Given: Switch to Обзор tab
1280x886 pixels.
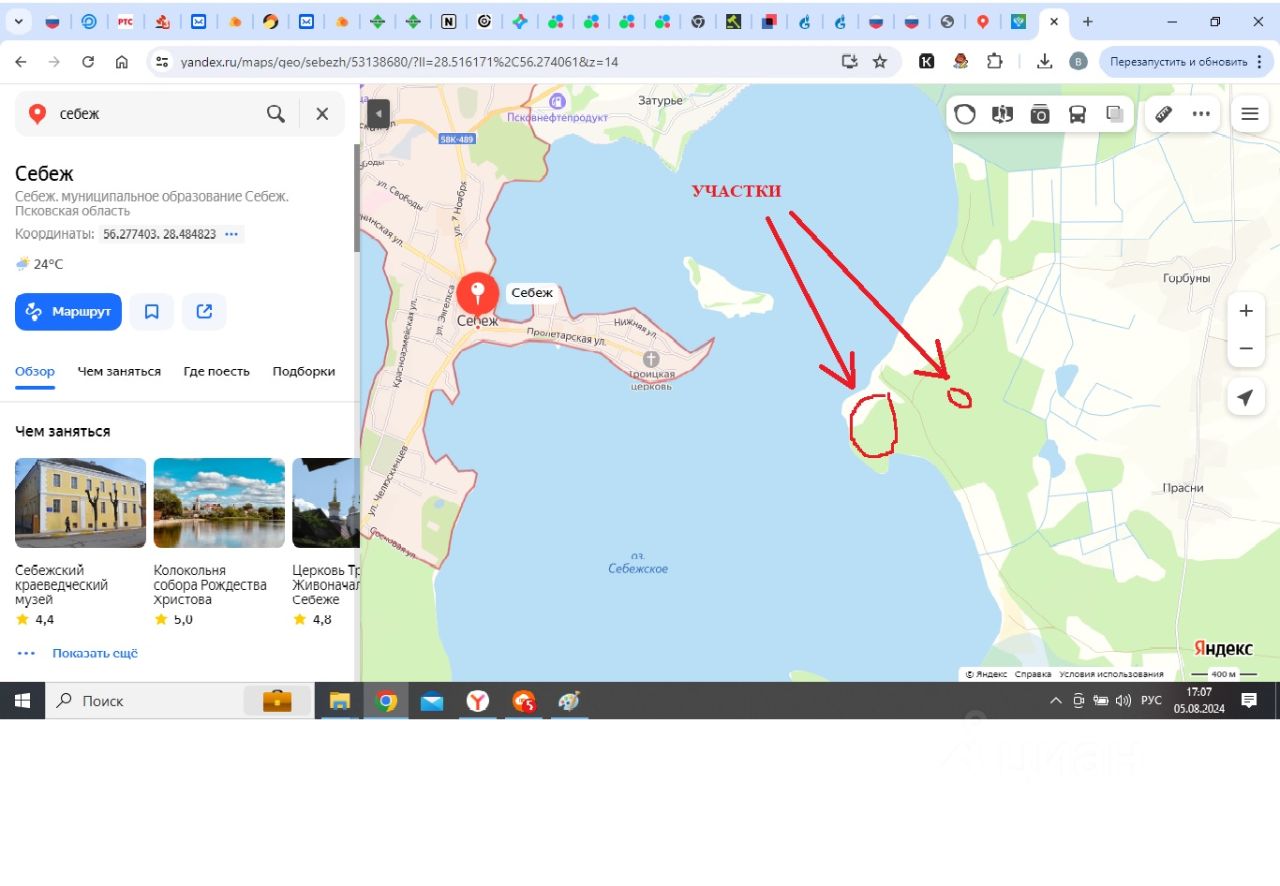Looking at the screenshot, I should click(x=35, y=371).
